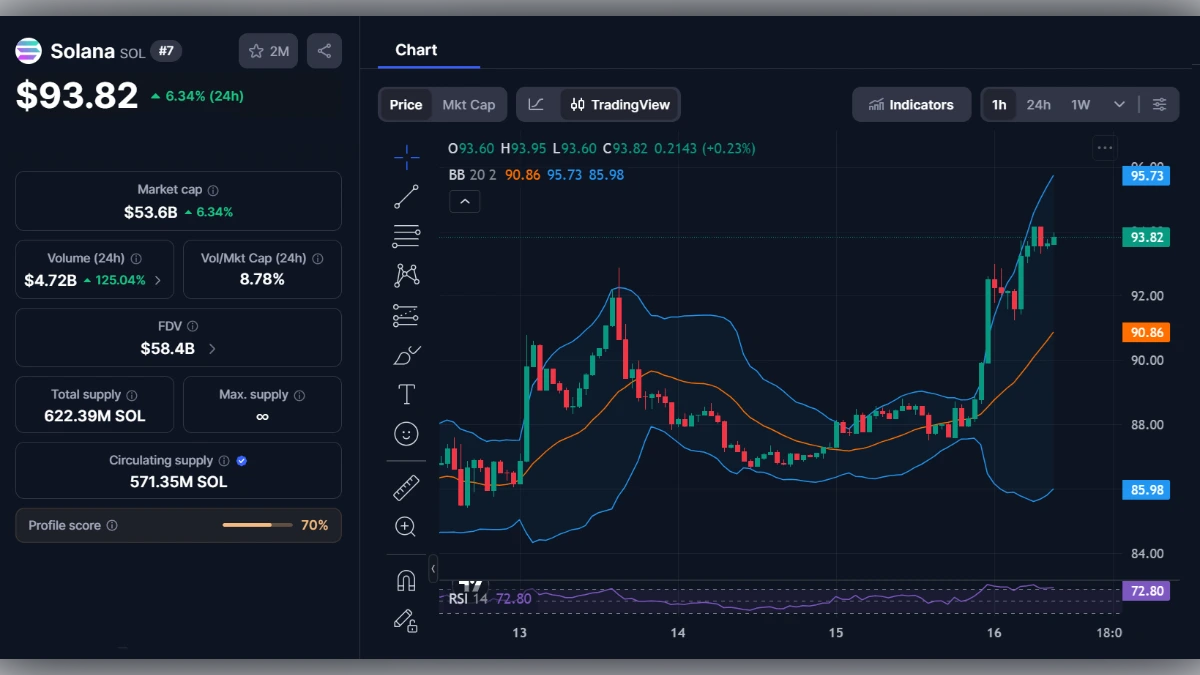
Task: Switch the chart to Mkt Cap view
Action: click(x=470, y=104)
